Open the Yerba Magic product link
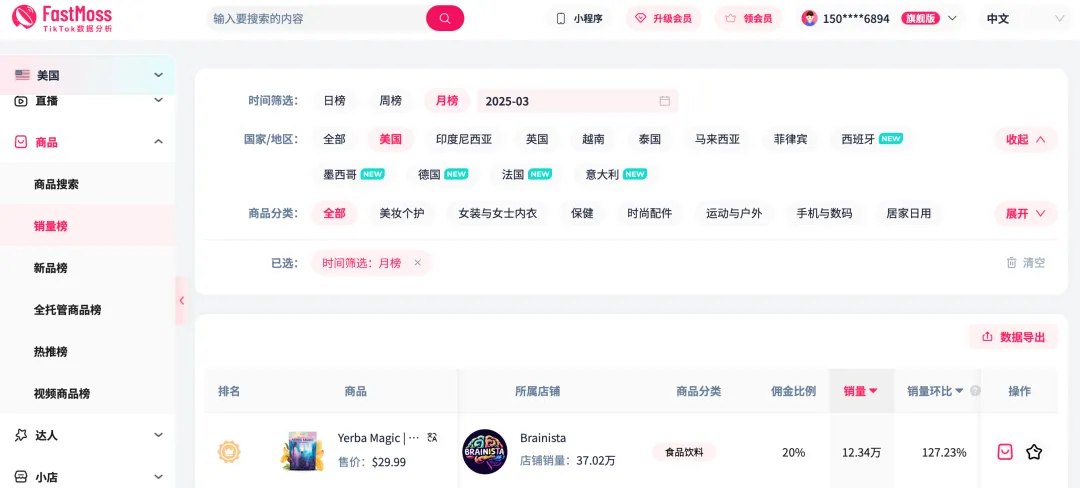The image size is (1080, 488). coord(378,438)
